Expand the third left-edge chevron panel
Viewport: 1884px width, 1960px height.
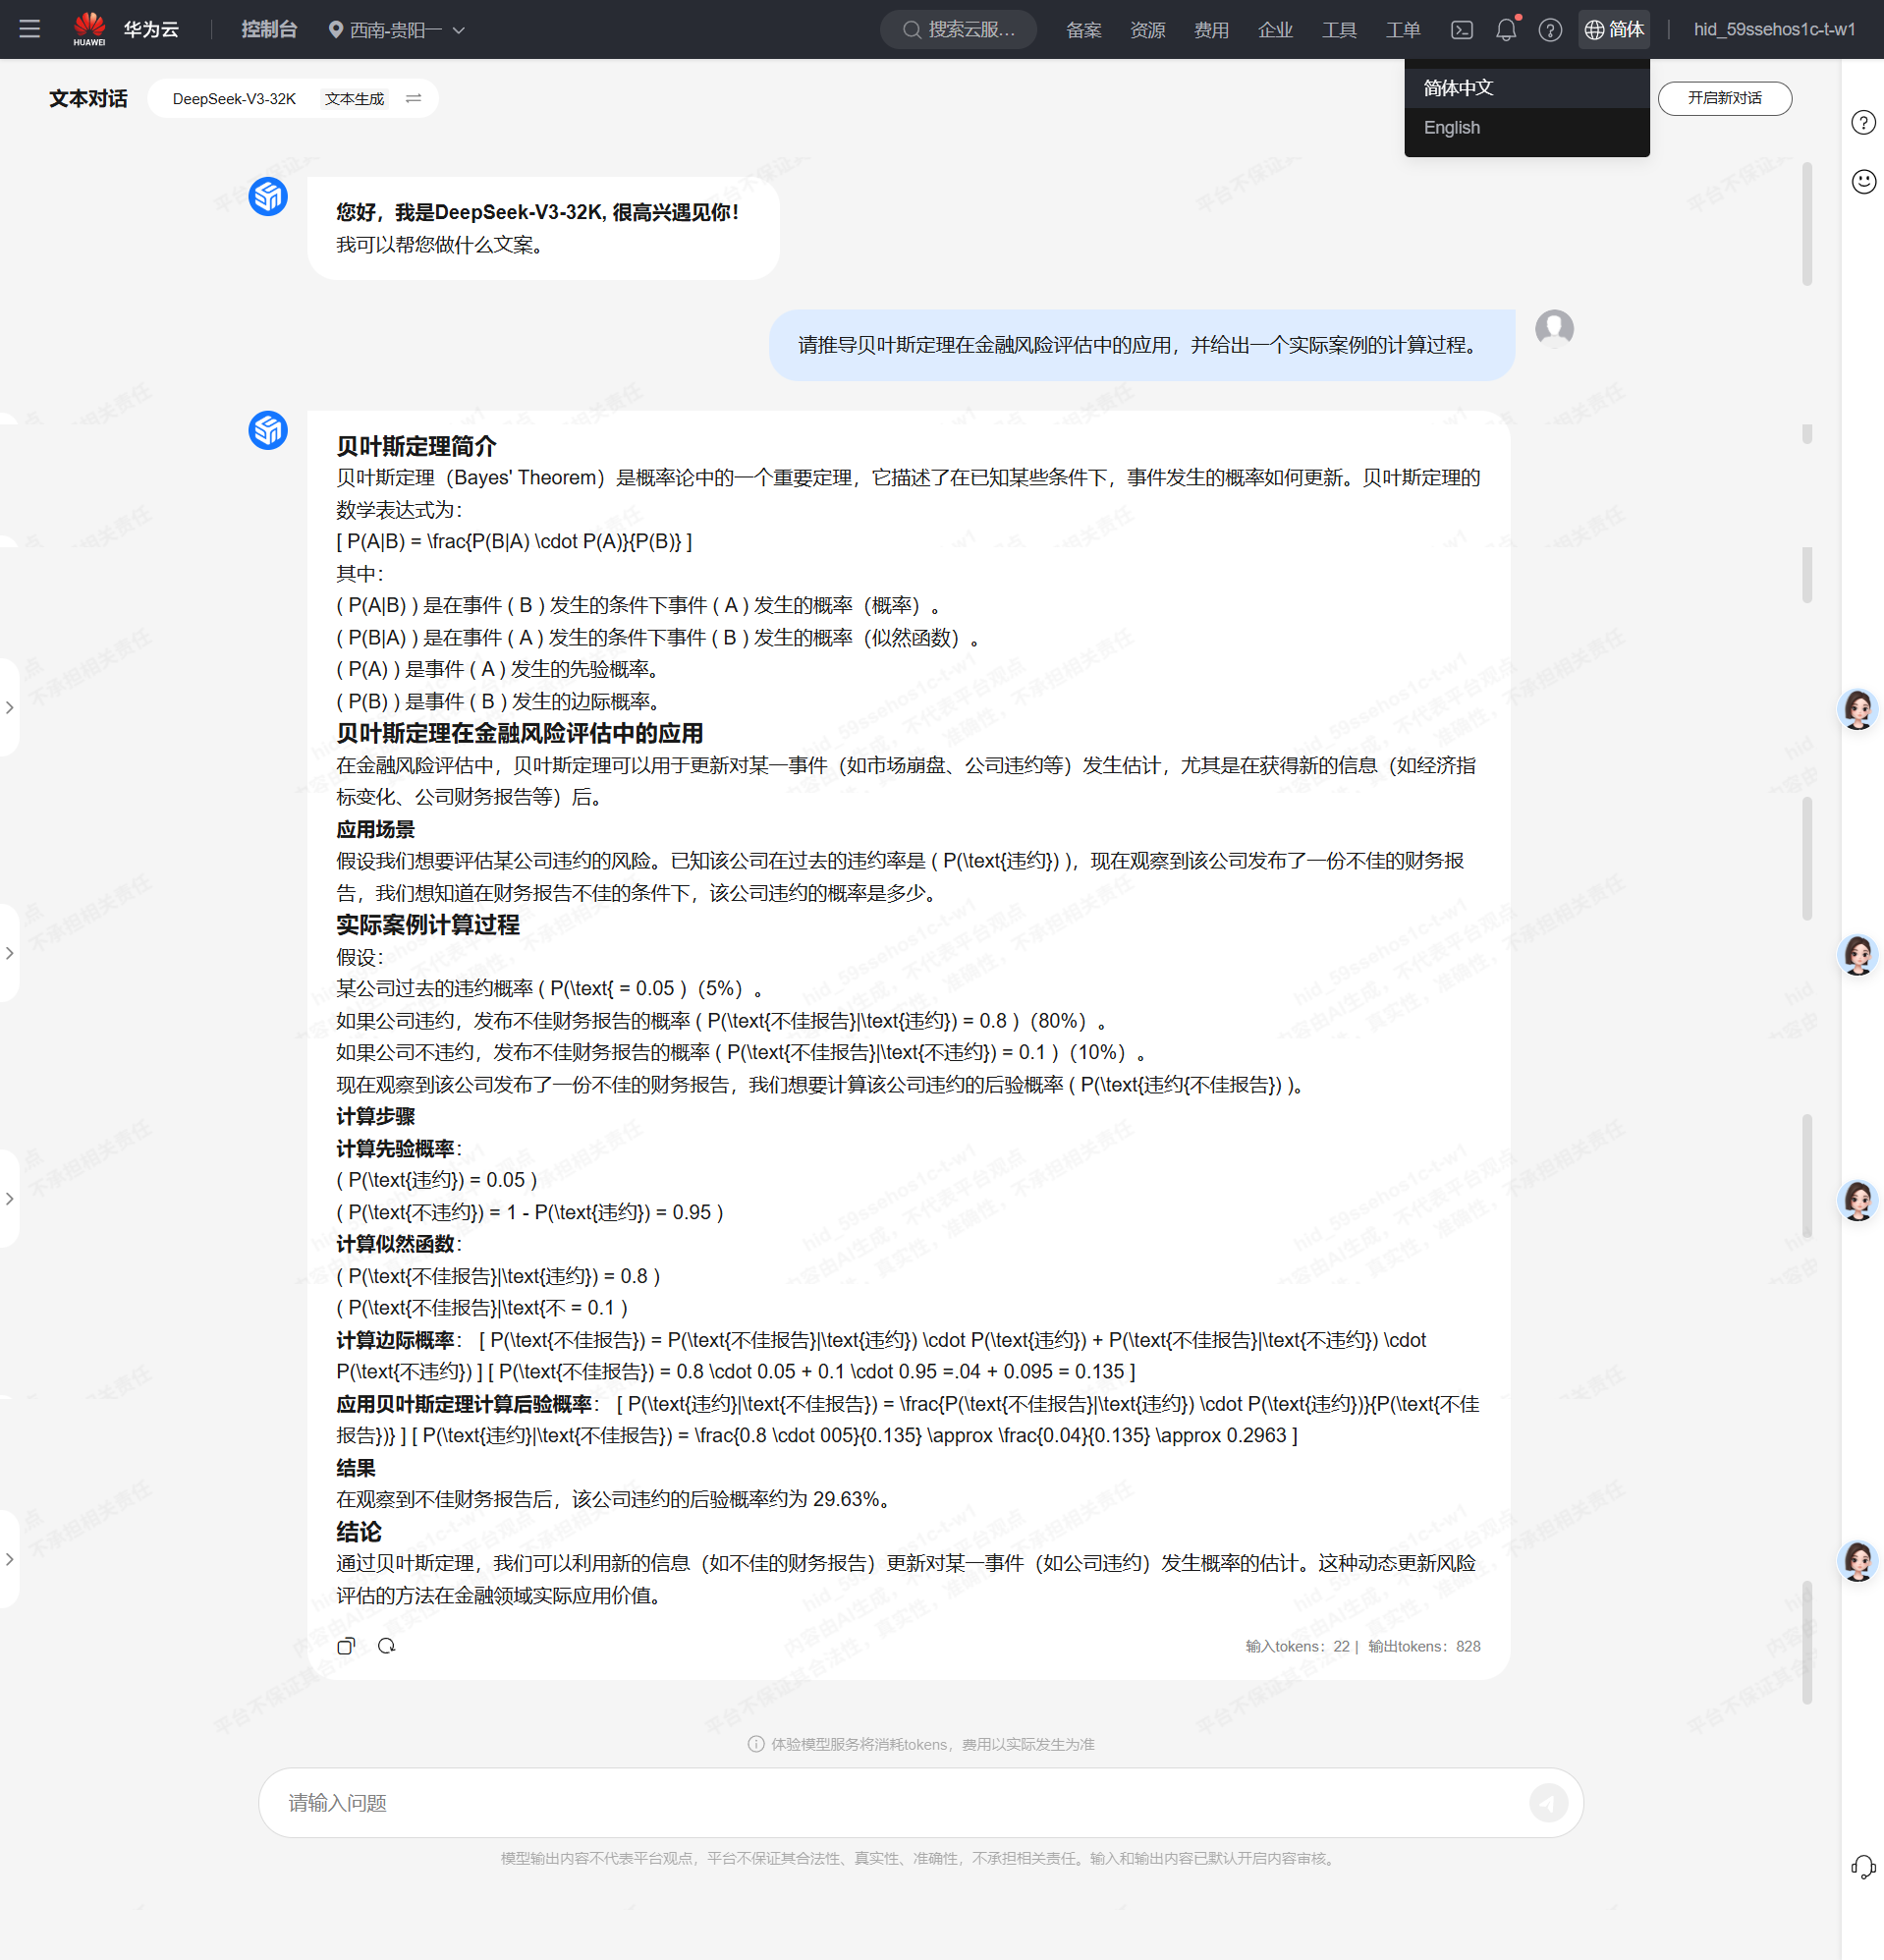[x=9, y=1199]
